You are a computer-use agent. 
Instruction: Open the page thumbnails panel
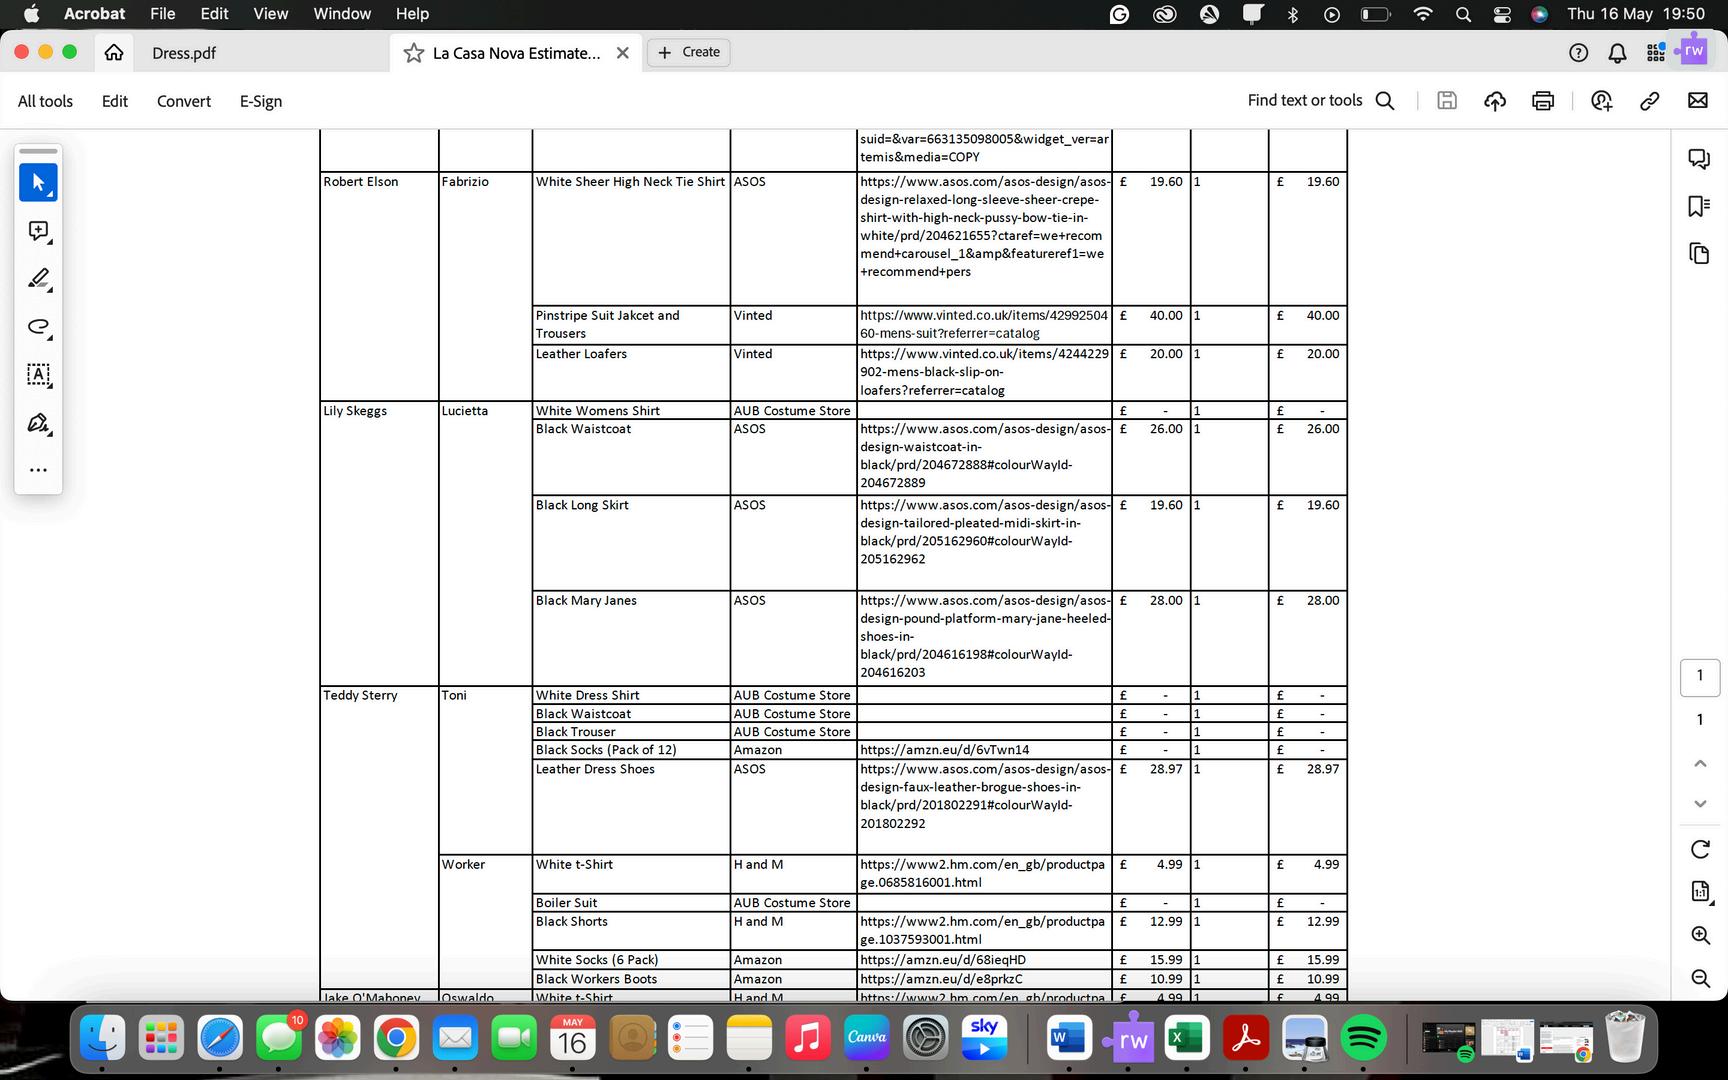click(x=1699, y=253)
